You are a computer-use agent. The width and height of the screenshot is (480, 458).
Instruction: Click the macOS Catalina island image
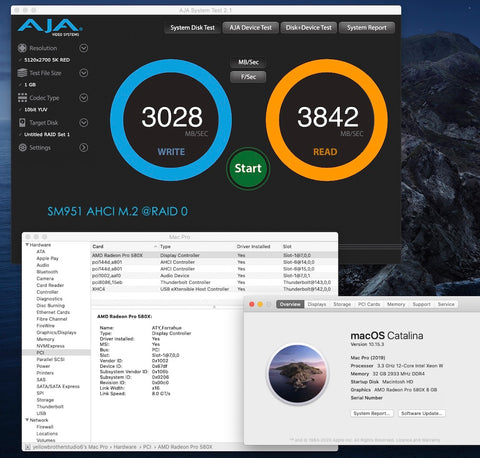pyautogui.click(x=297, y=373)
